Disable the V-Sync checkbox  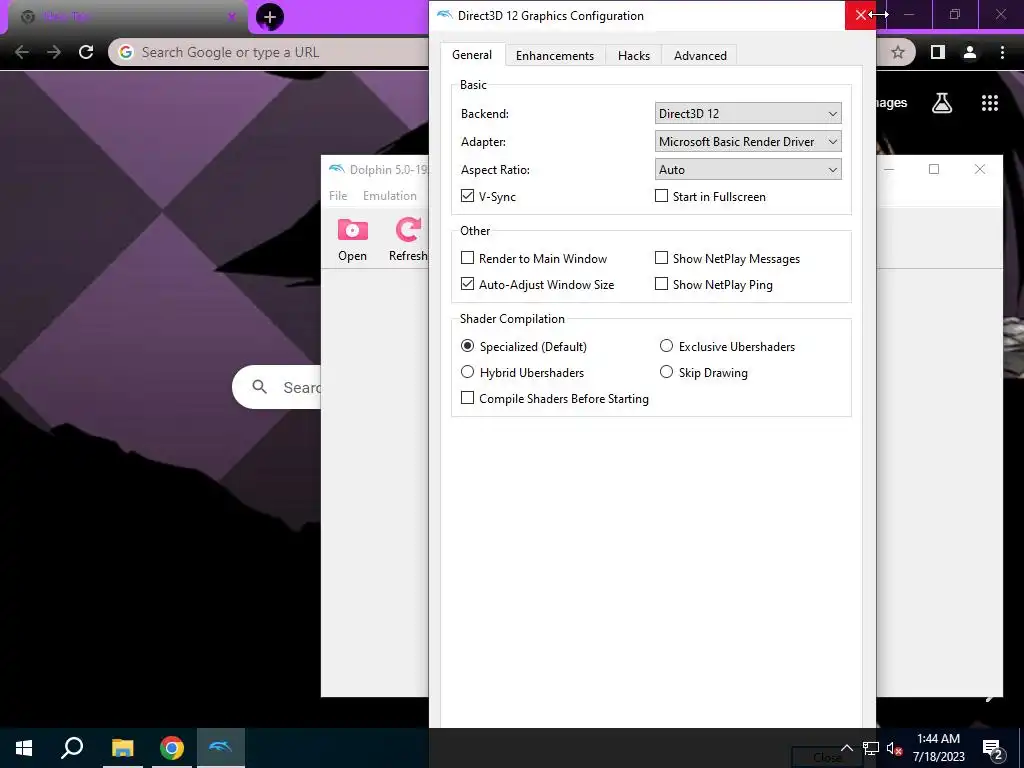467,196
